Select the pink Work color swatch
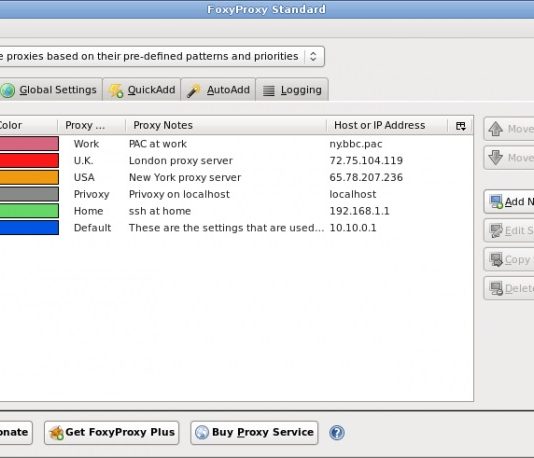 pos(29,144)
